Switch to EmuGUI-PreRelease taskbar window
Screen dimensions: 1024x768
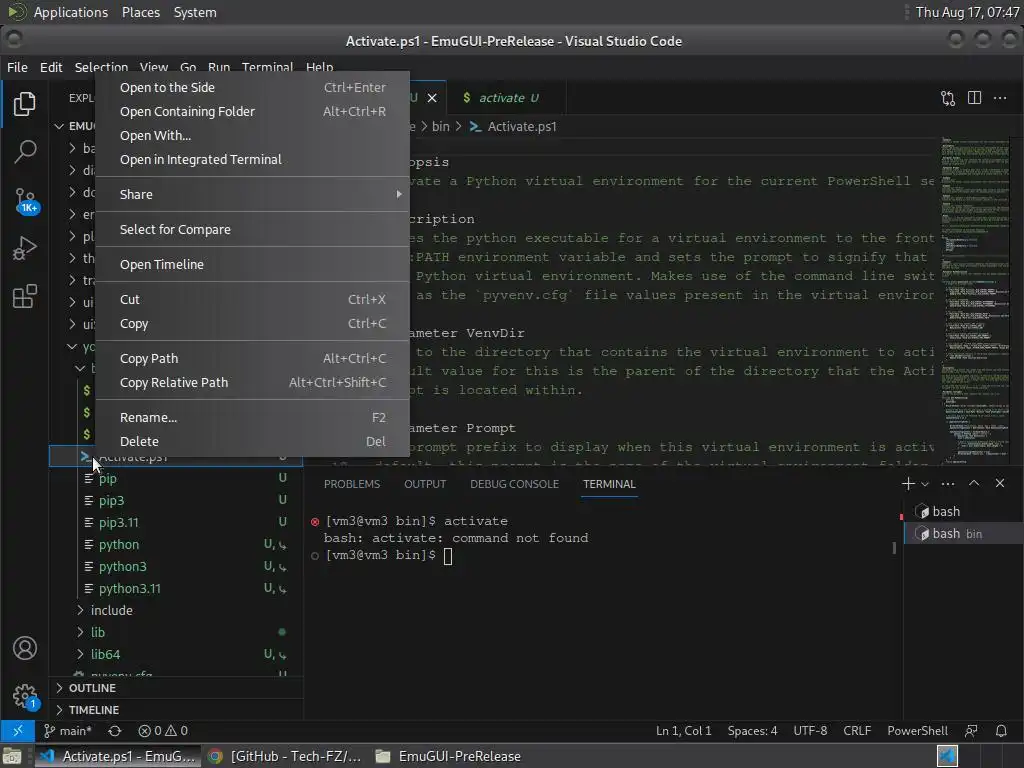coord(449,756)
